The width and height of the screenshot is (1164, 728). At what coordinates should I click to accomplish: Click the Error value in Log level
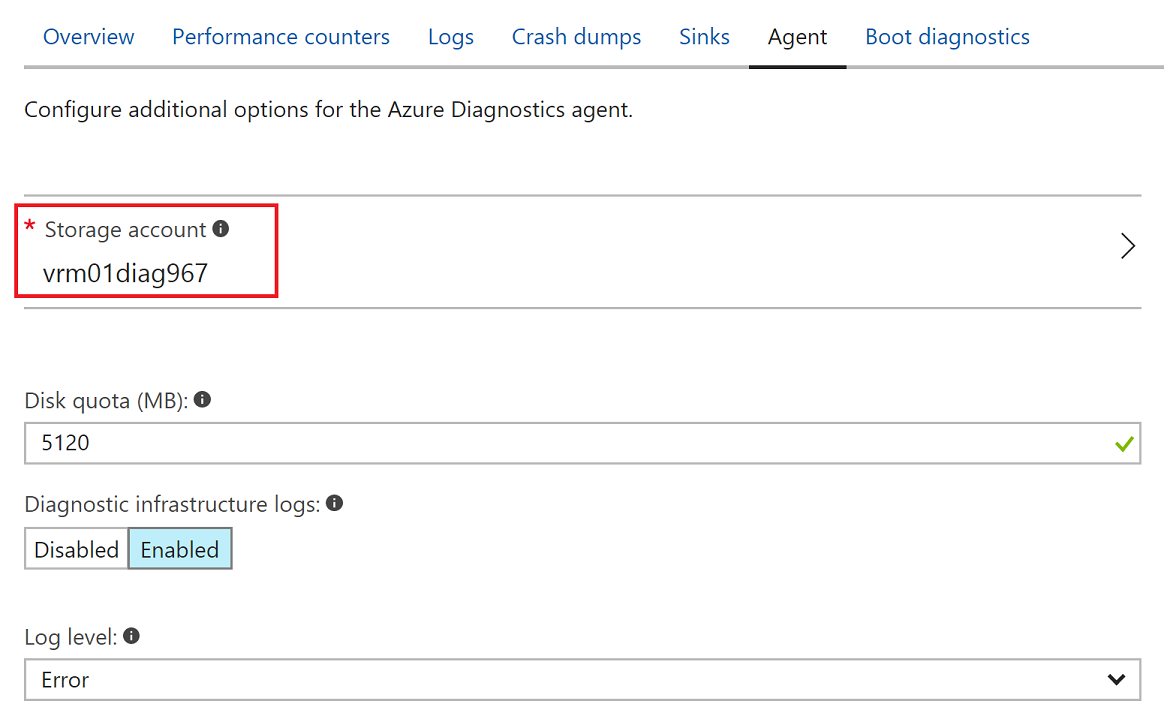pos(65,679)
